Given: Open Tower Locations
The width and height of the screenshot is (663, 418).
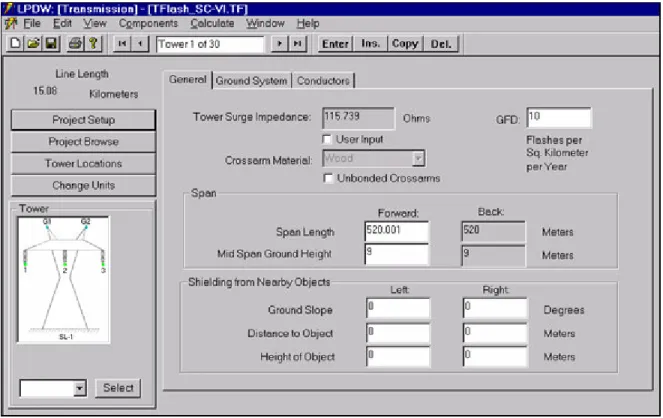Looking at the screenshot, I should coord(83,164).
